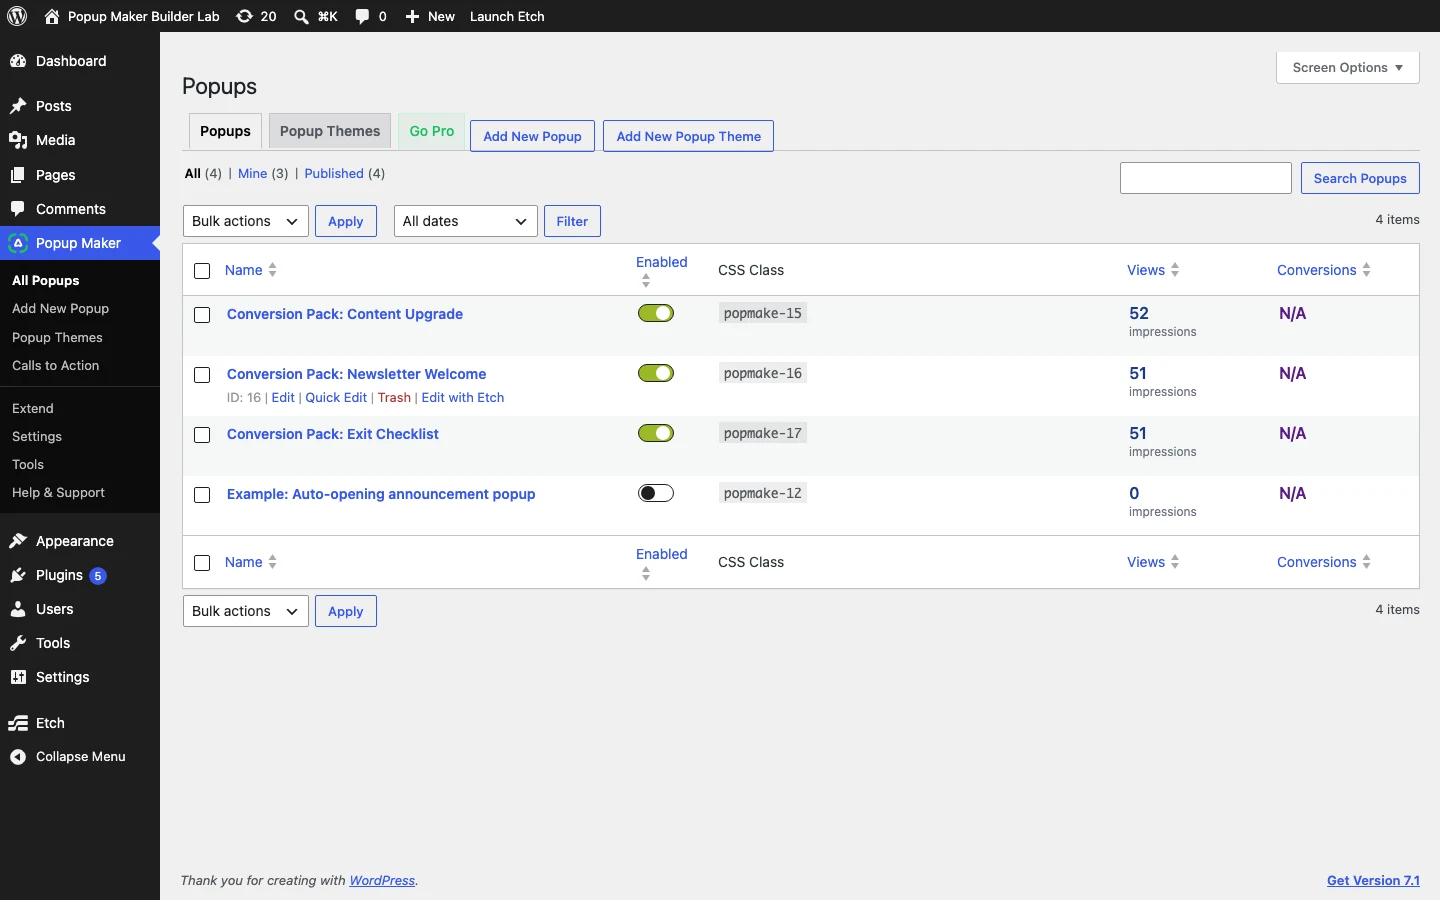Click the comments bubble icon in admin bar

(362, 16)
